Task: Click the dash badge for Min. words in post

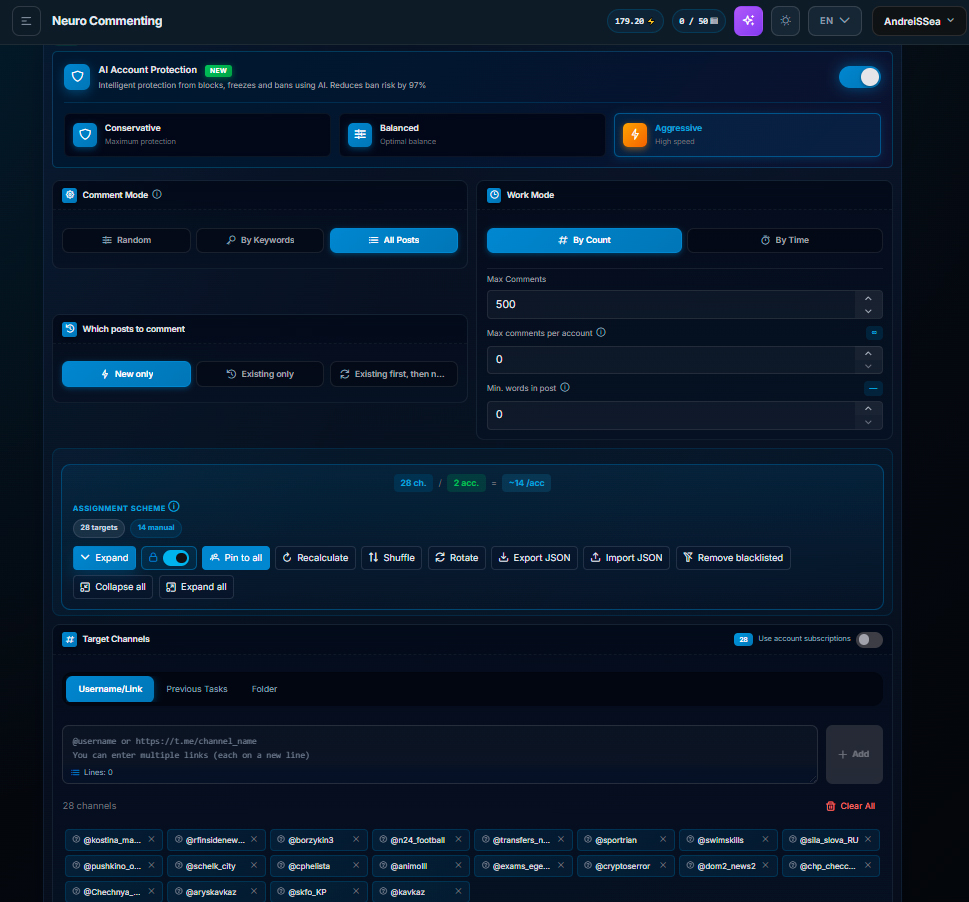Action: click(x=873, y=389)
